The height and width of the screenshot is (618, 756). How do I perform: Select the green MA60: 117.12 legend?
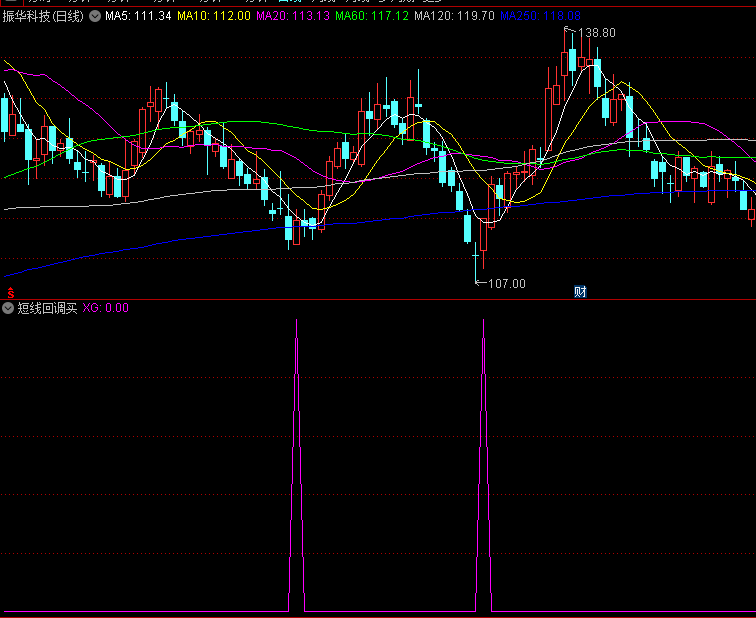click(371, 17)
